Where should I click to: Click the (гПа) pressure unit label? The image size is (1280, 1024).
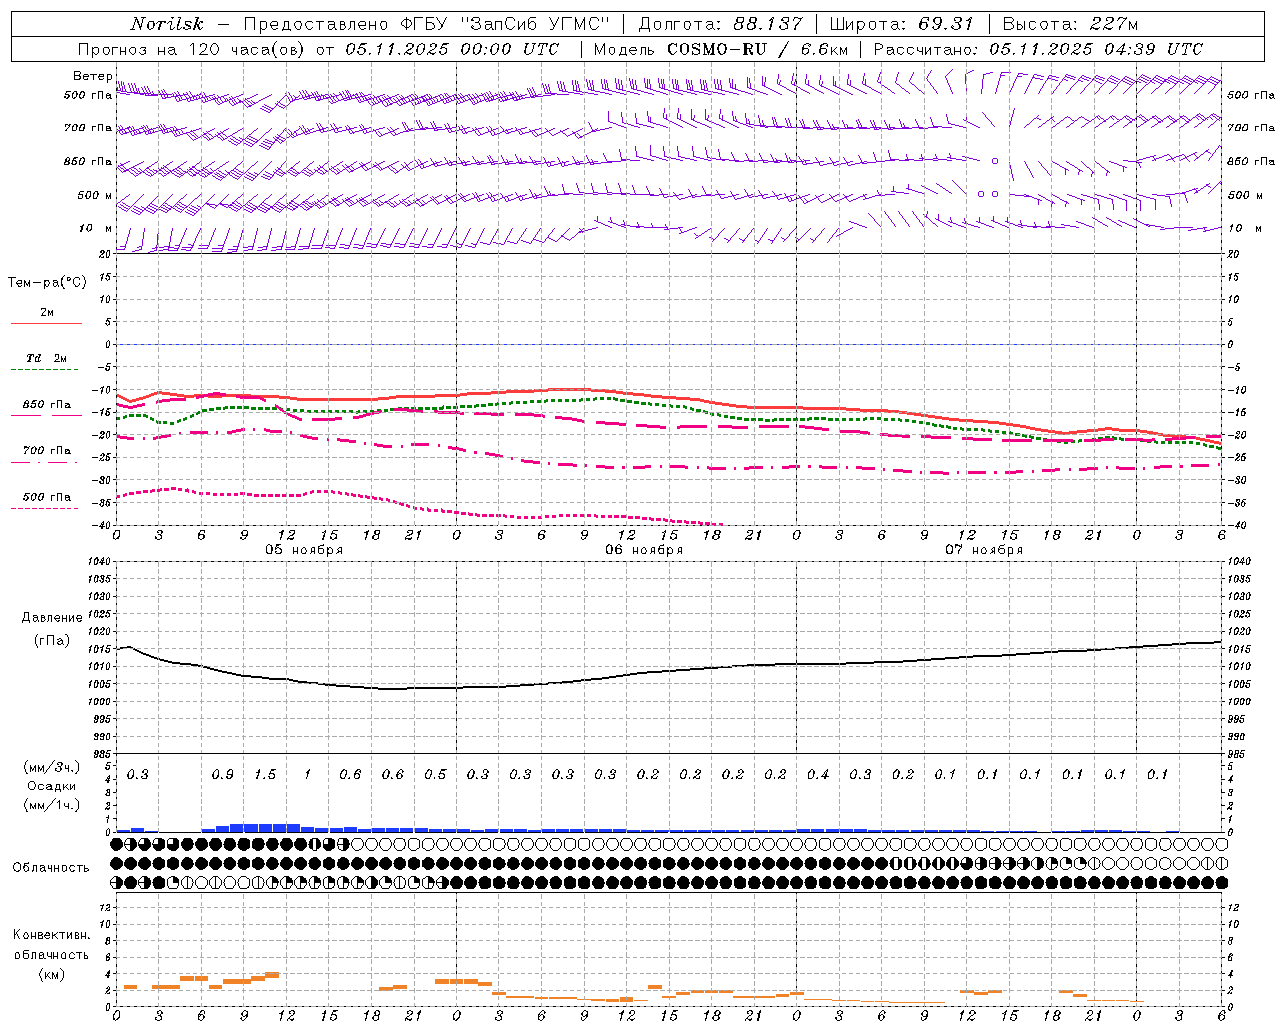[x=52, y=641]
